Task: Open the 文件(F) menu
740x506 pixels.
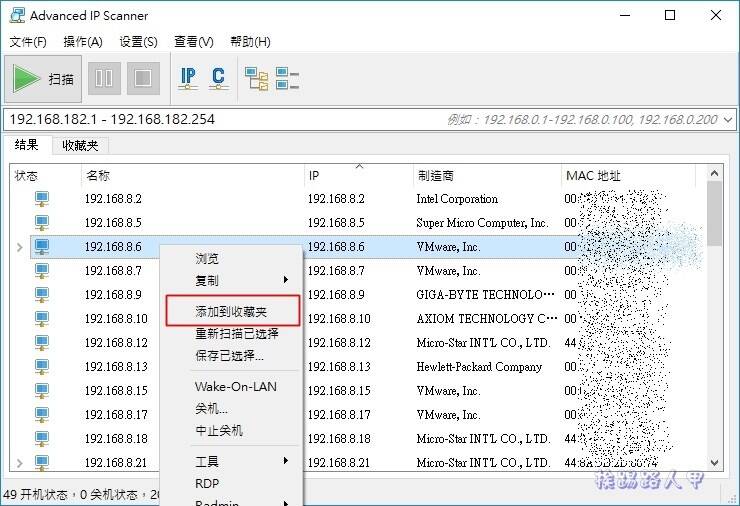Action: (x=28, y=42)
